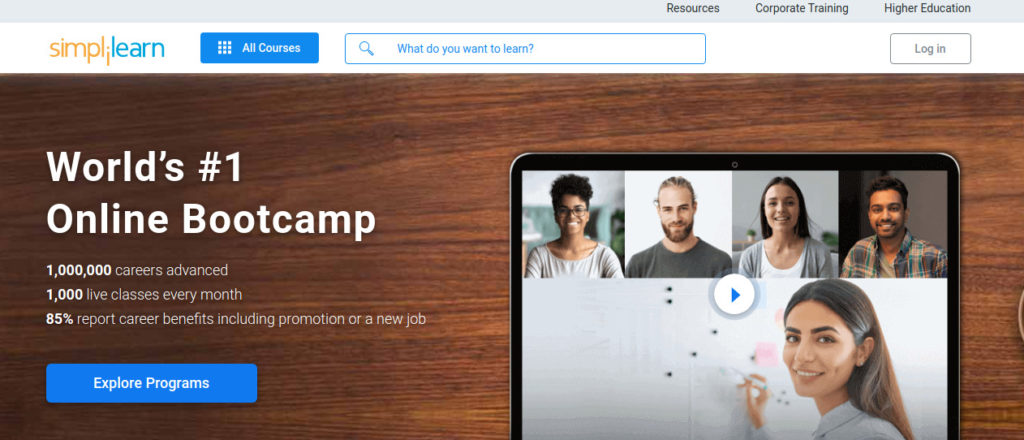The height and width of the screenshot is (440, 1024).
Task: Click the instructor at whiteboard image
Action: coord(735,359)
